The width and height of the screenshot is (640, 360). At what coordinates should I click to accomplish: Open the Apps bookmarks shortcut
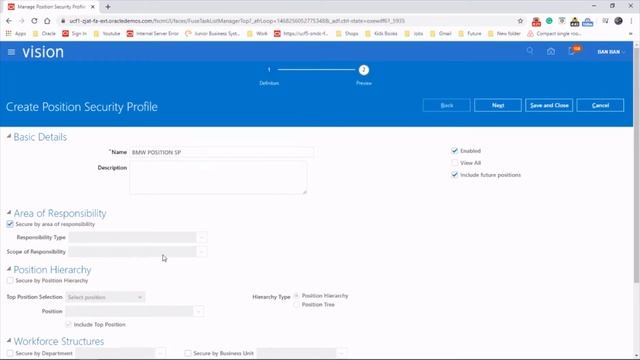pos(16,33)
